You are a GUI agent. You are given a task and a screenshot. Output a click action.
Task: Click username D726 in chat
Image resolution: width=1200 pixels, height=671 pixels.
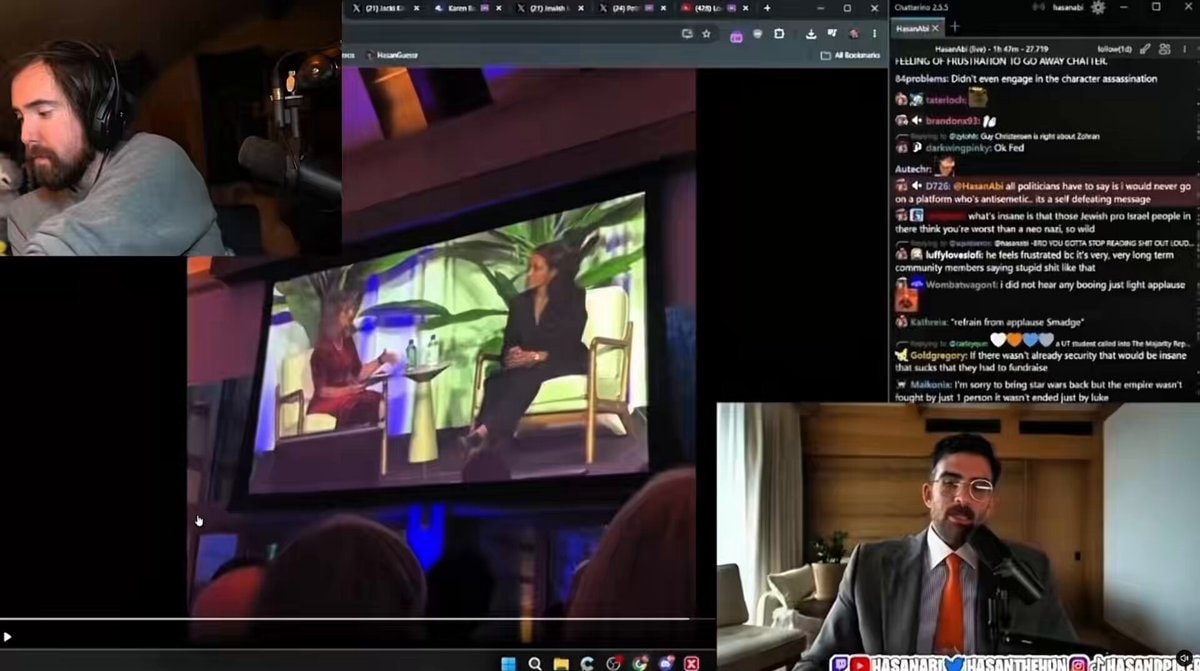point(937,186)
